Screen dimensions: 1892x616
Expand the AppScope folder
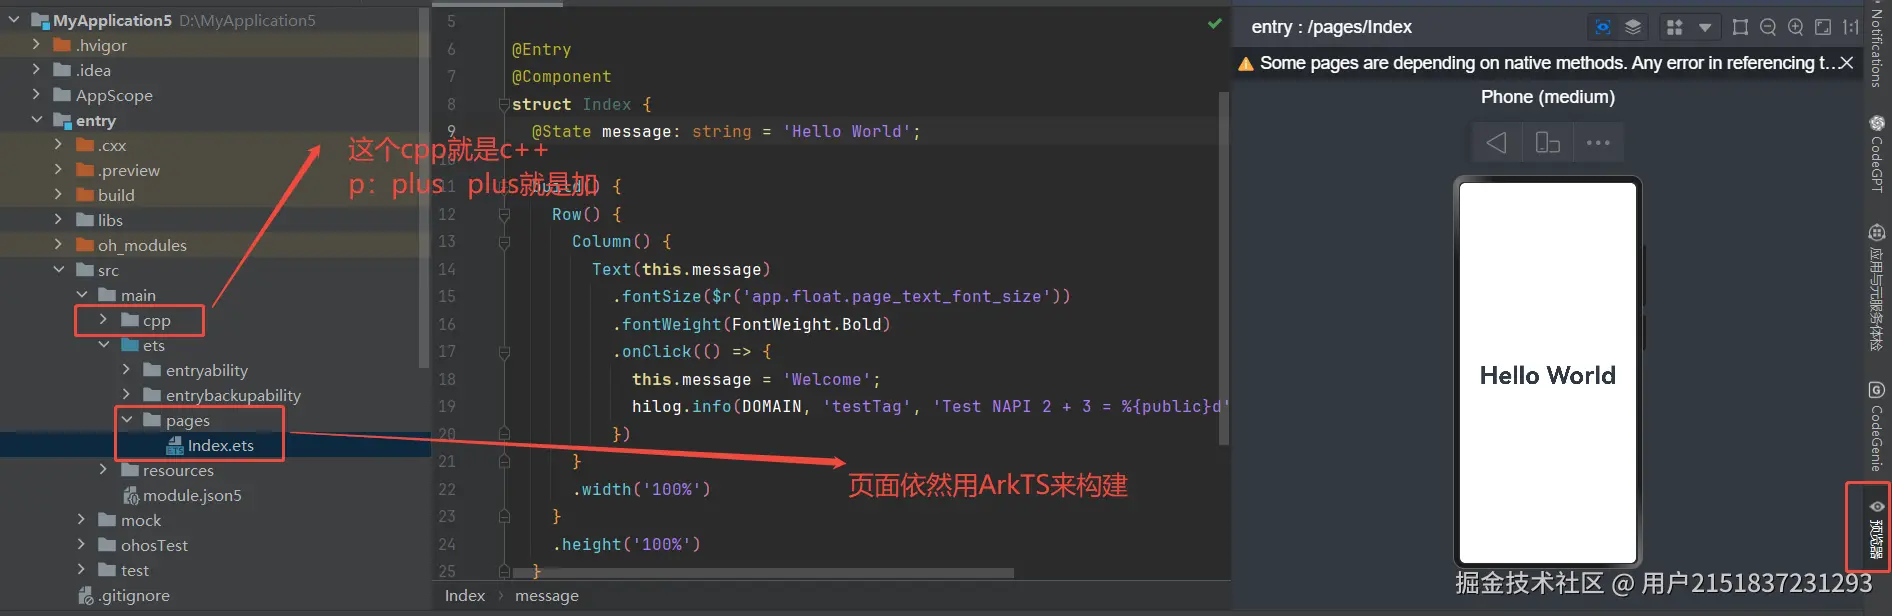pos(36,95)
